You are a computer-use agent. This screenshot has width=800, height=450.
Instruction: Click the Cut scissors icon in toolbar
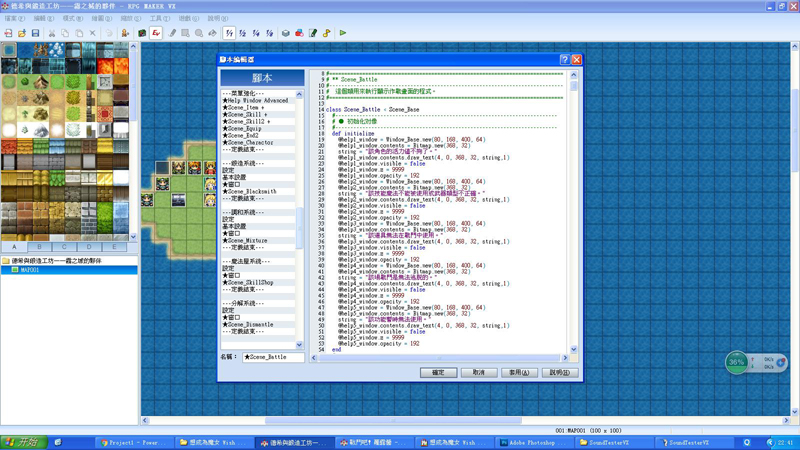coord(52,33)
